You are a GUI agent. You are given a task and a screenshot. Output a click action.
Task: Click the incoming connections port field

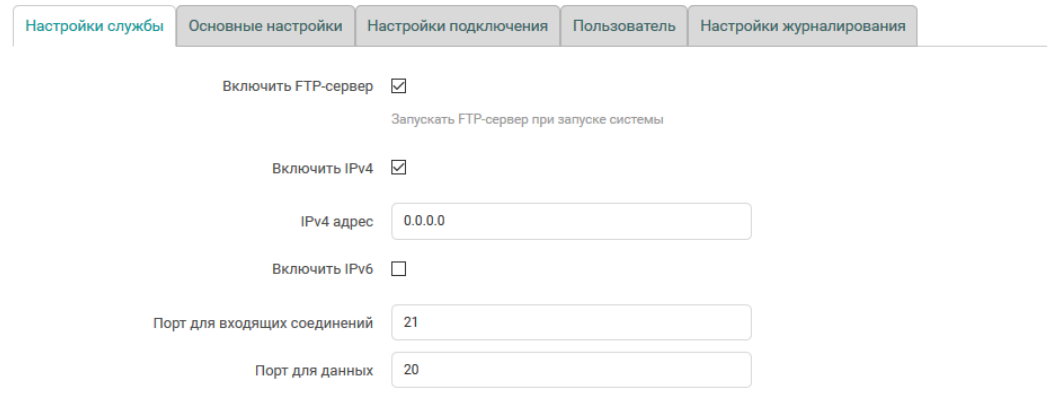click(x=570, y=323)
